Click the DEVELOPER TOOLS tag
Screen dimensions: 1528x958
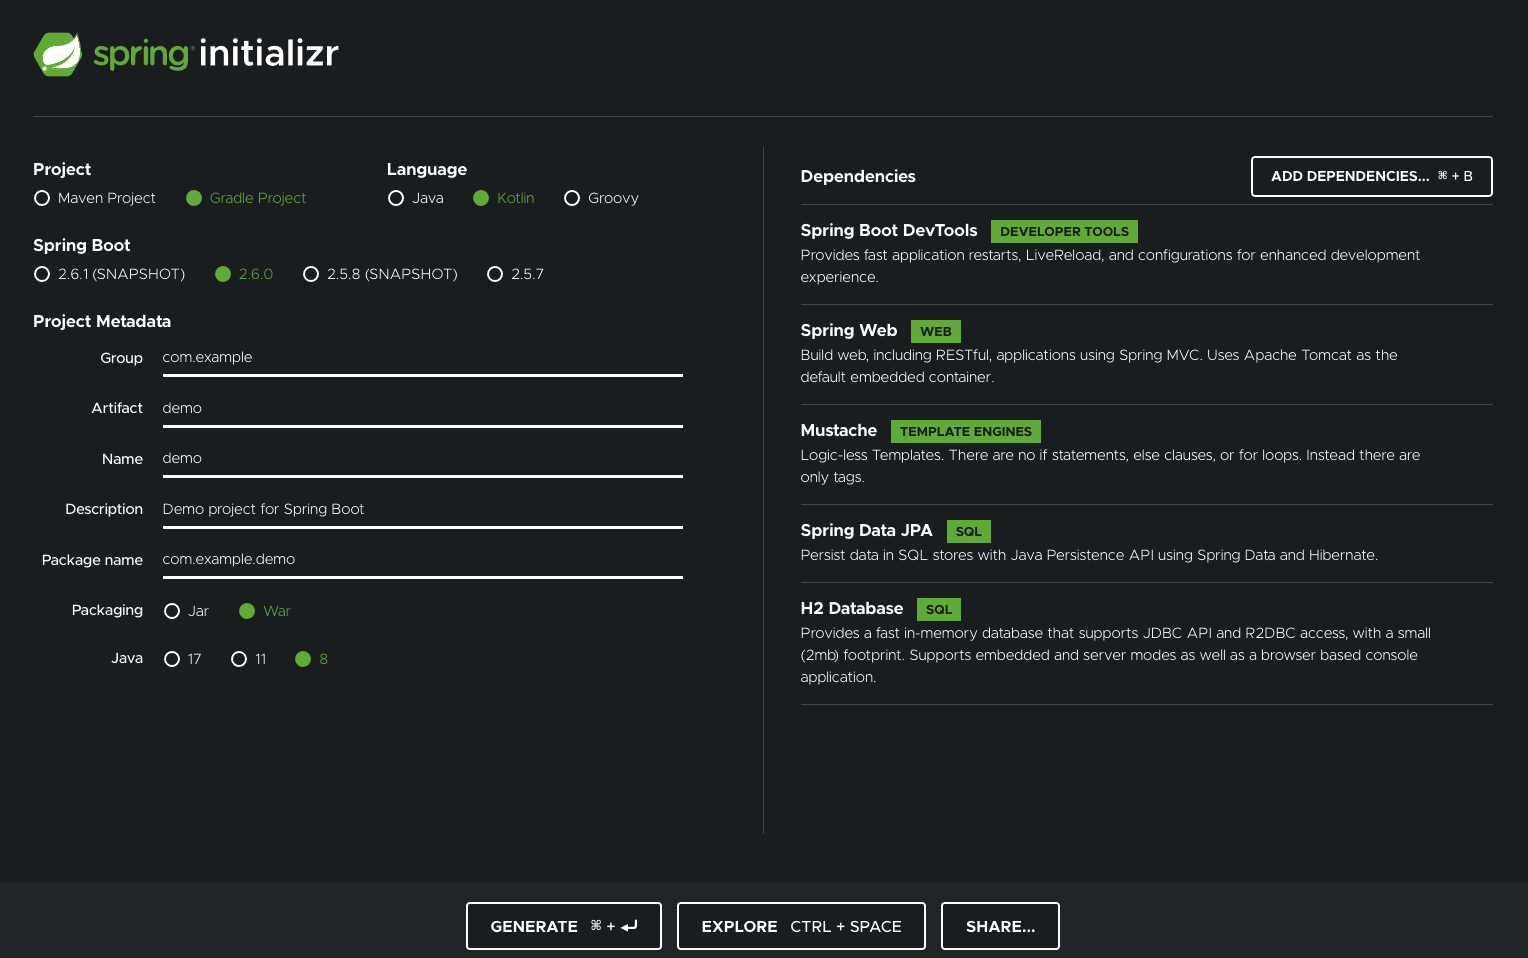(x=1064, y=231)
